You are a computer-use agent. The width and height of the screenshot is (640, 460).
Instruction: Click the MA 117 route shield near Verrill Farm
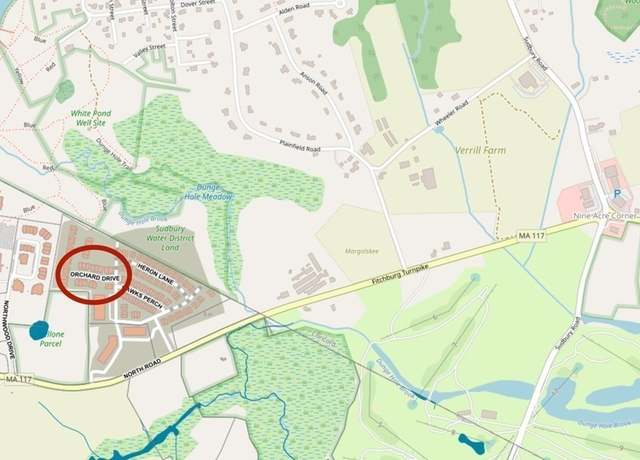(x=531, y=236)
